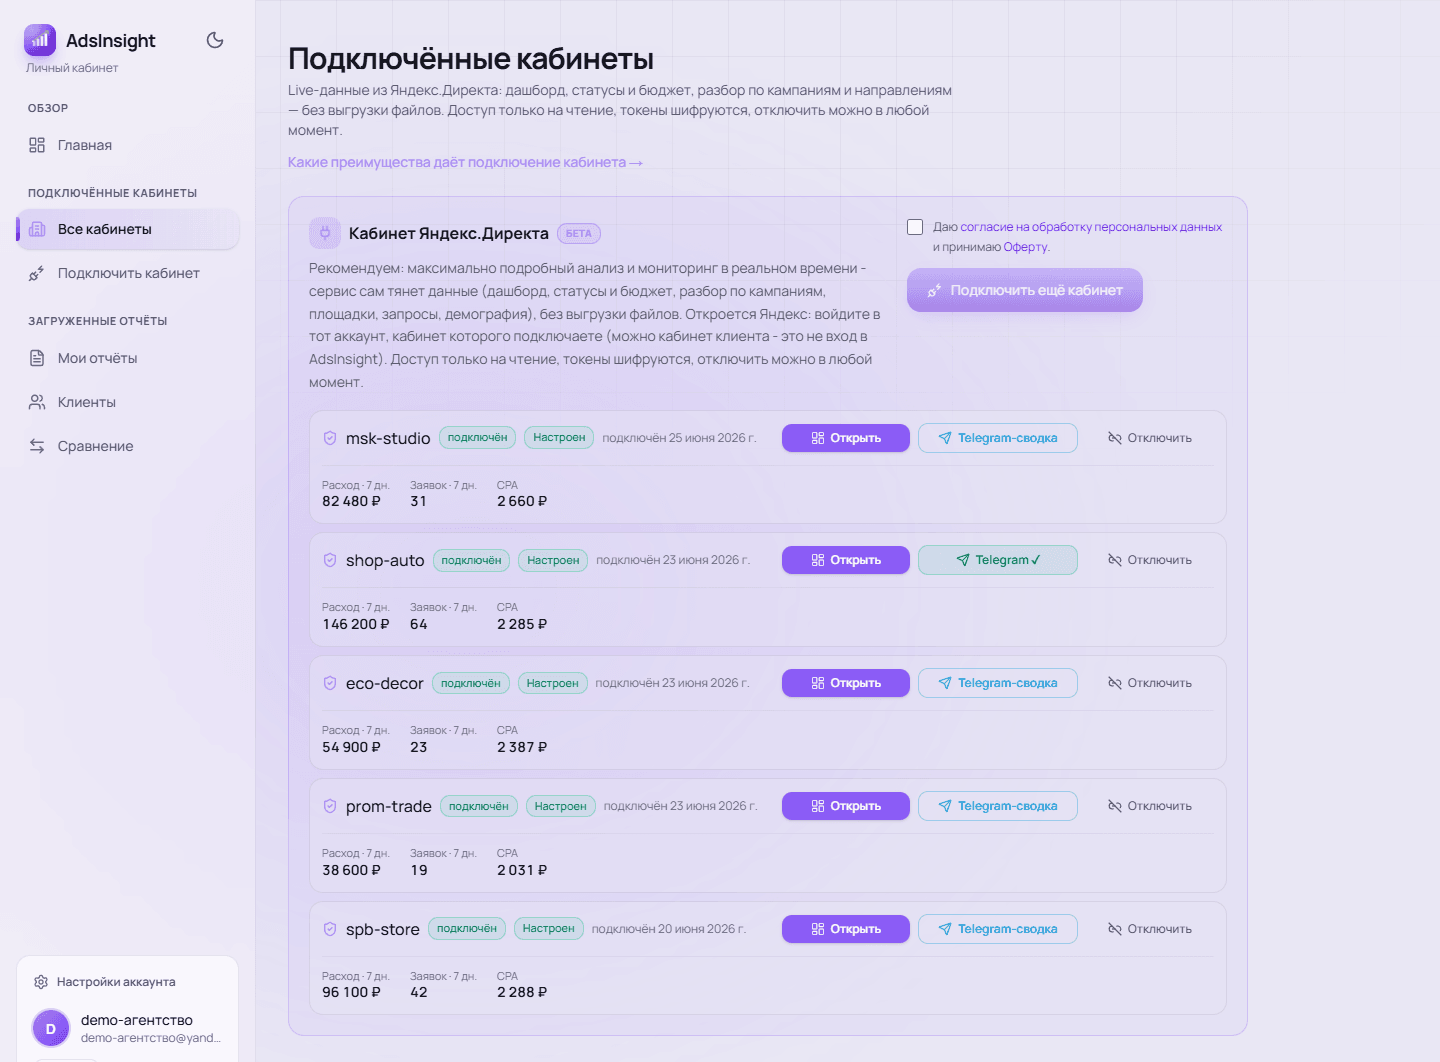Open the eco-decor cabinet
The image size is (1440, 1062).
846,683
